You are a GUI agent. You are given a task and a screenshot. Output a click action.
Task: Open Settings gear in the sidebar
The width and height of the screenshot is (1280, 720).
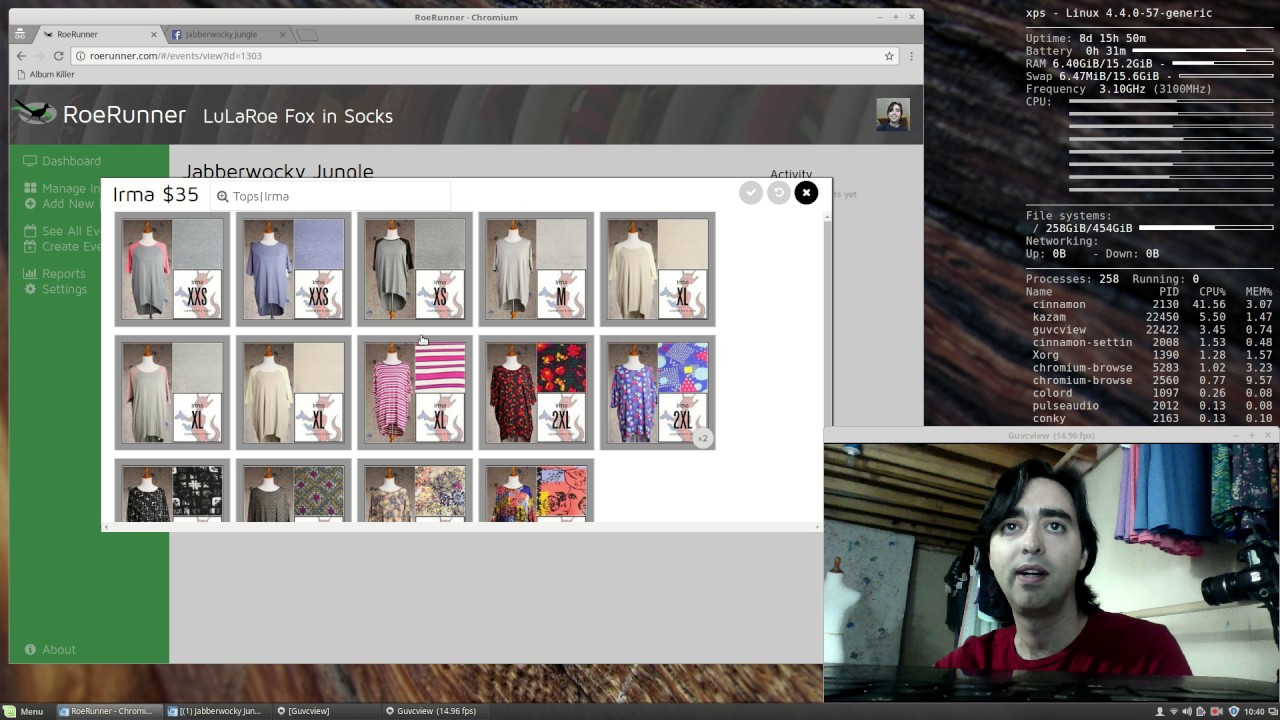[x=63, y=289]
